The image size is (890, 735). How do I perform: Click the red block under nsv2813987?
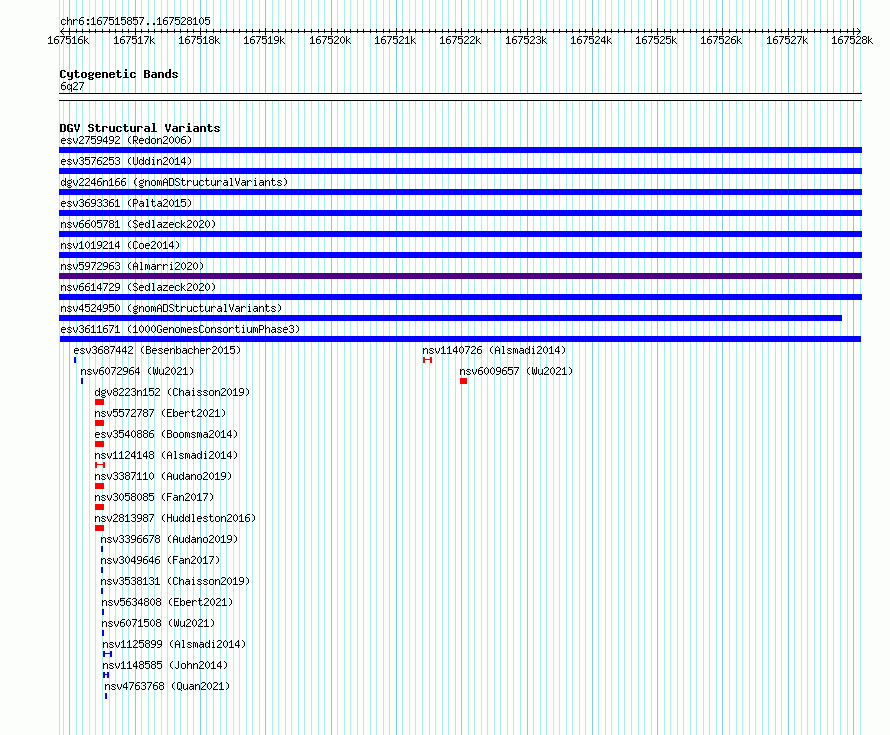pyautogui.click(x=99, y=528)
